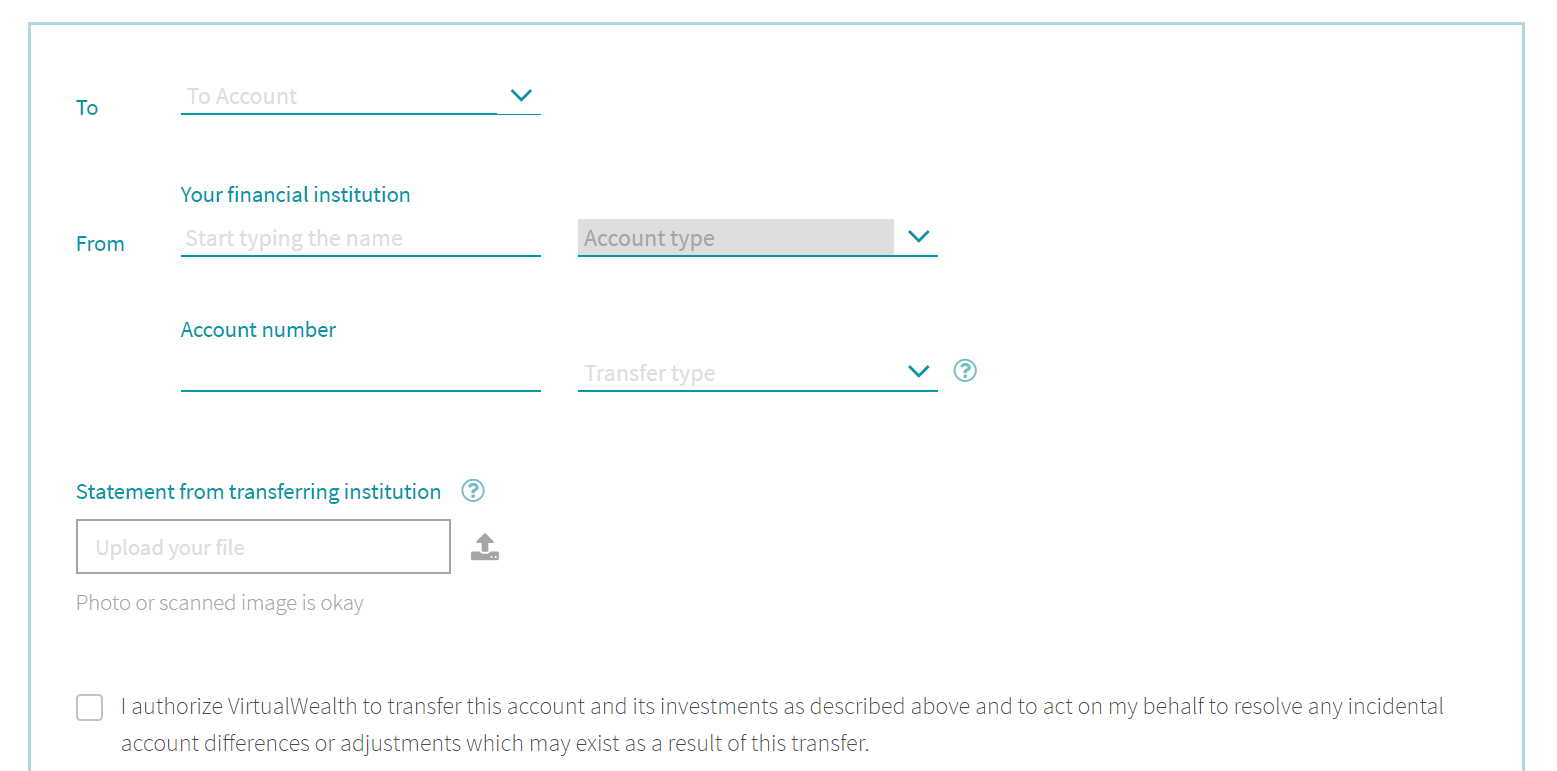Viewport: 1557px width, 771px height.
Task: Click the Account number label
Action: [258, 329]
